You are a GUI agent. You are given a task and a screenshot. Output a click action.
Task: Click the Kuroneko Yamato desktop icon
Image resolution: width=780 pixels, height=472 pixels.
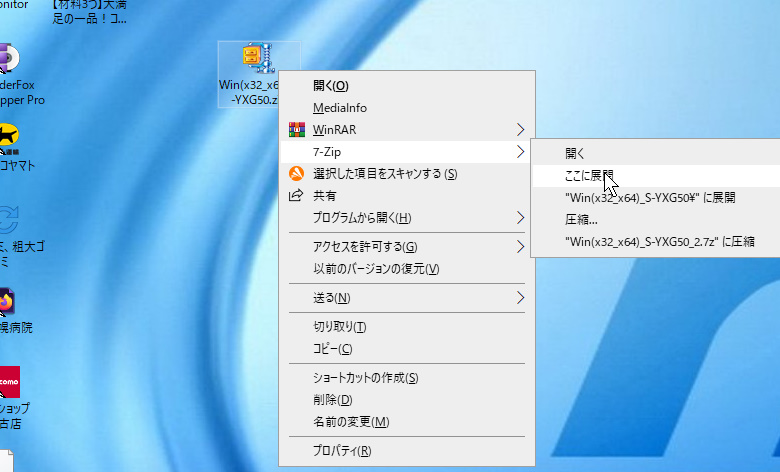pos(10,135)
